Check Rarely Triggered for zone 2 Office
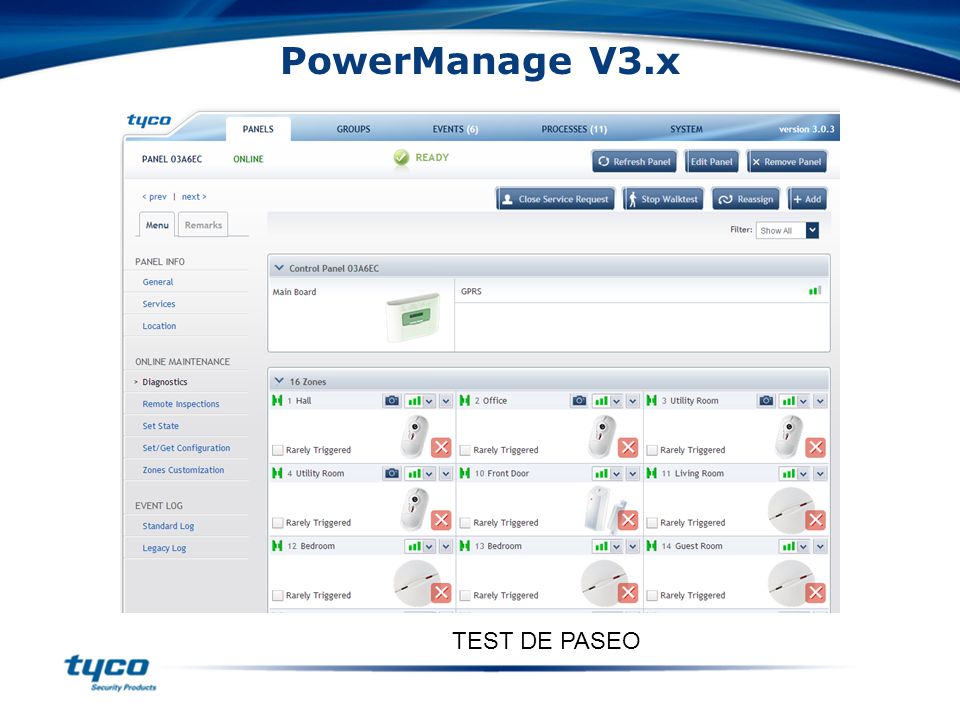This screenshot has width=960, height=720. coord(465,451)
